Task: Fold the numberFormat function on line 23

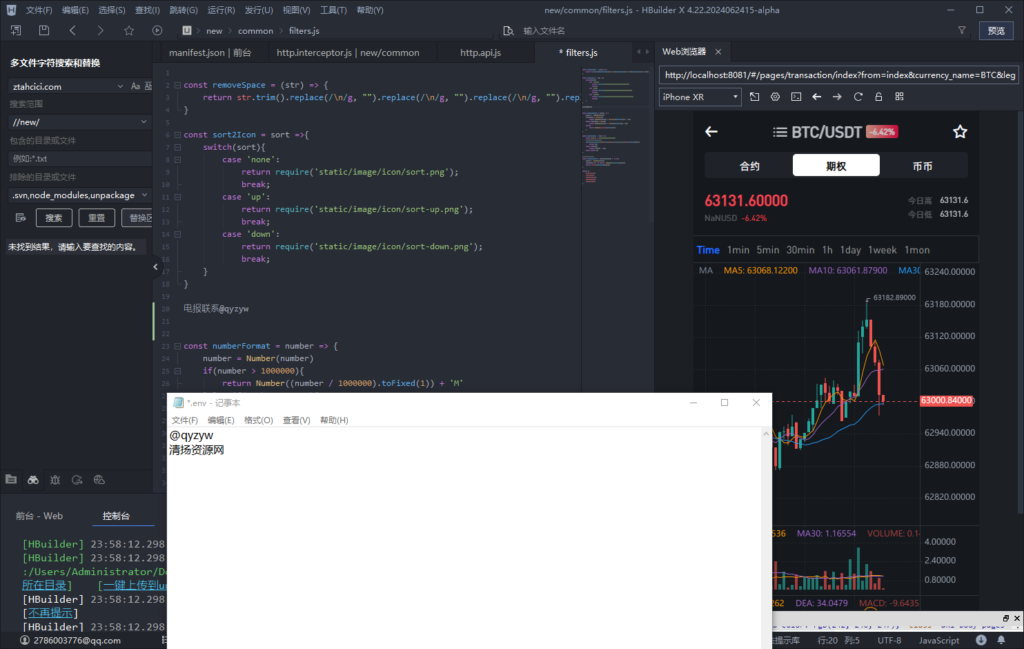Action: (x=177, y=346)
